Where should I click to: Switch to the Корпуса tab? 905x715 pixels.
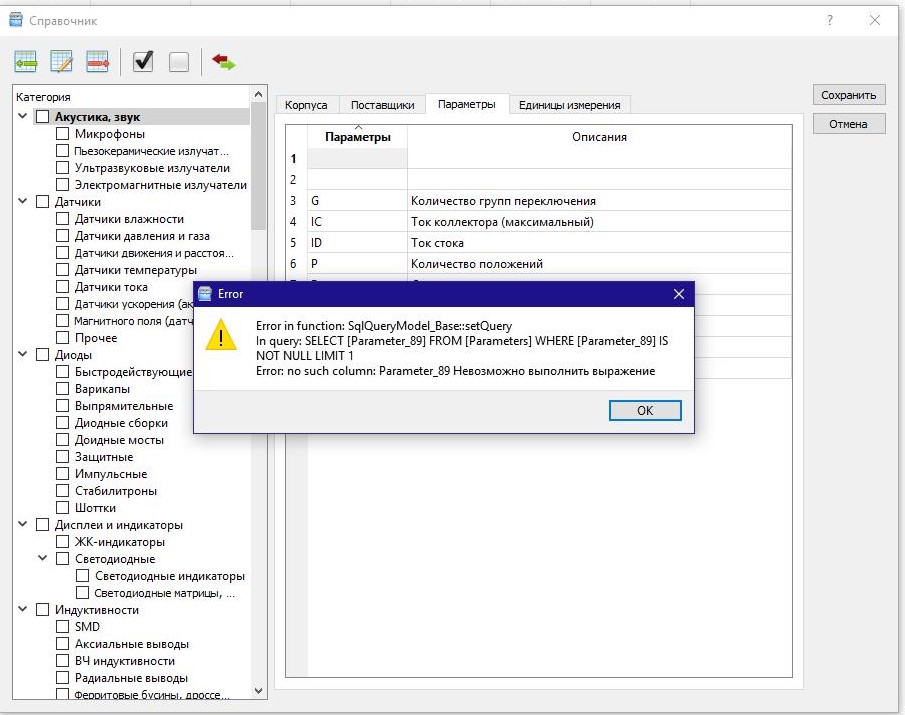306,105
